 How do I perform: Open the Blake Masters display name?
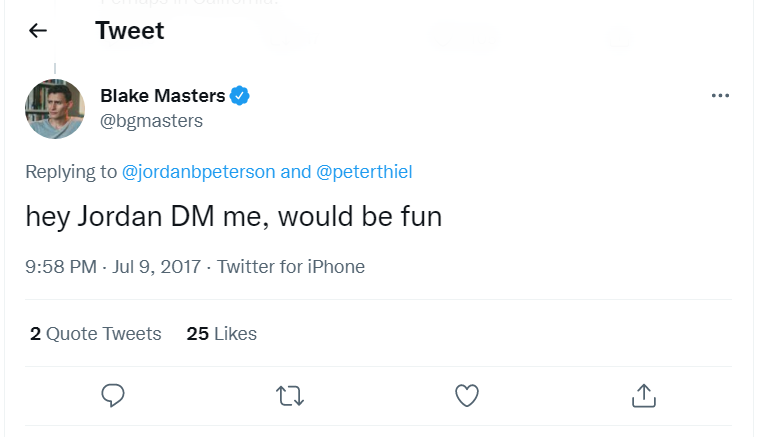[x=163, y=95]
